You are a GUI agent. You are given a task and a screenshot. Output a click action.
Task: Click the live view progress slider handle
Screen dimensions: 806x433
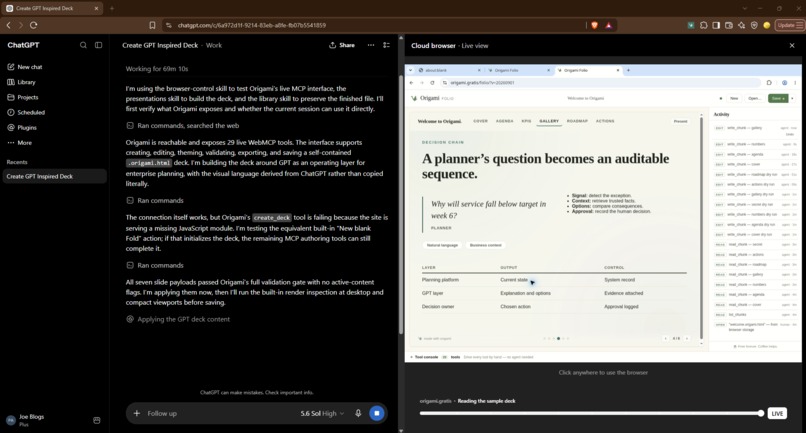pos(761,413)
